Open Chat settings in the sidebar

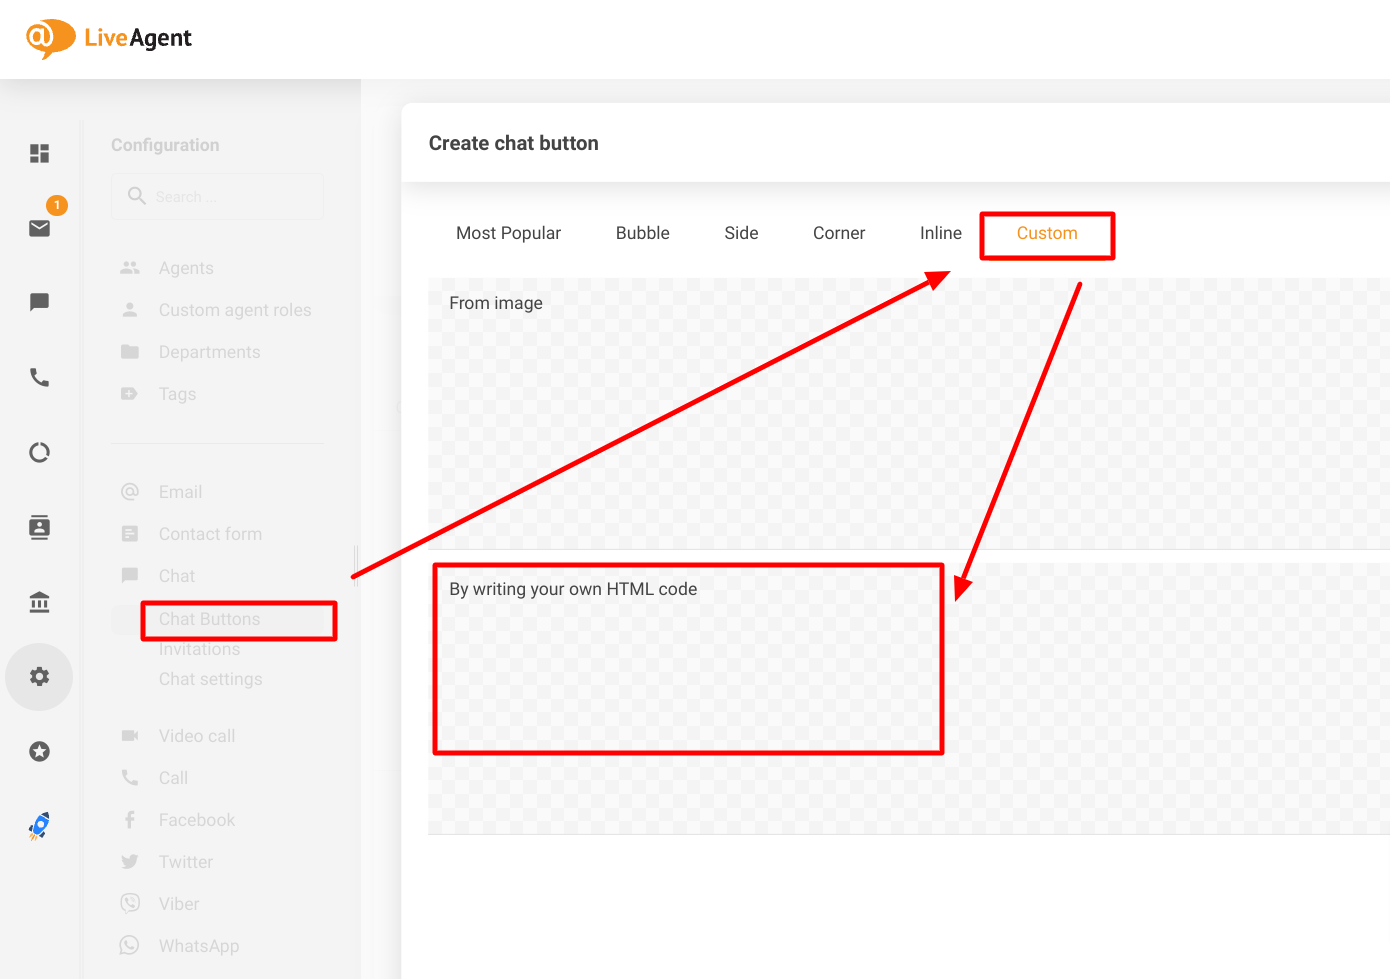(208, 678)
